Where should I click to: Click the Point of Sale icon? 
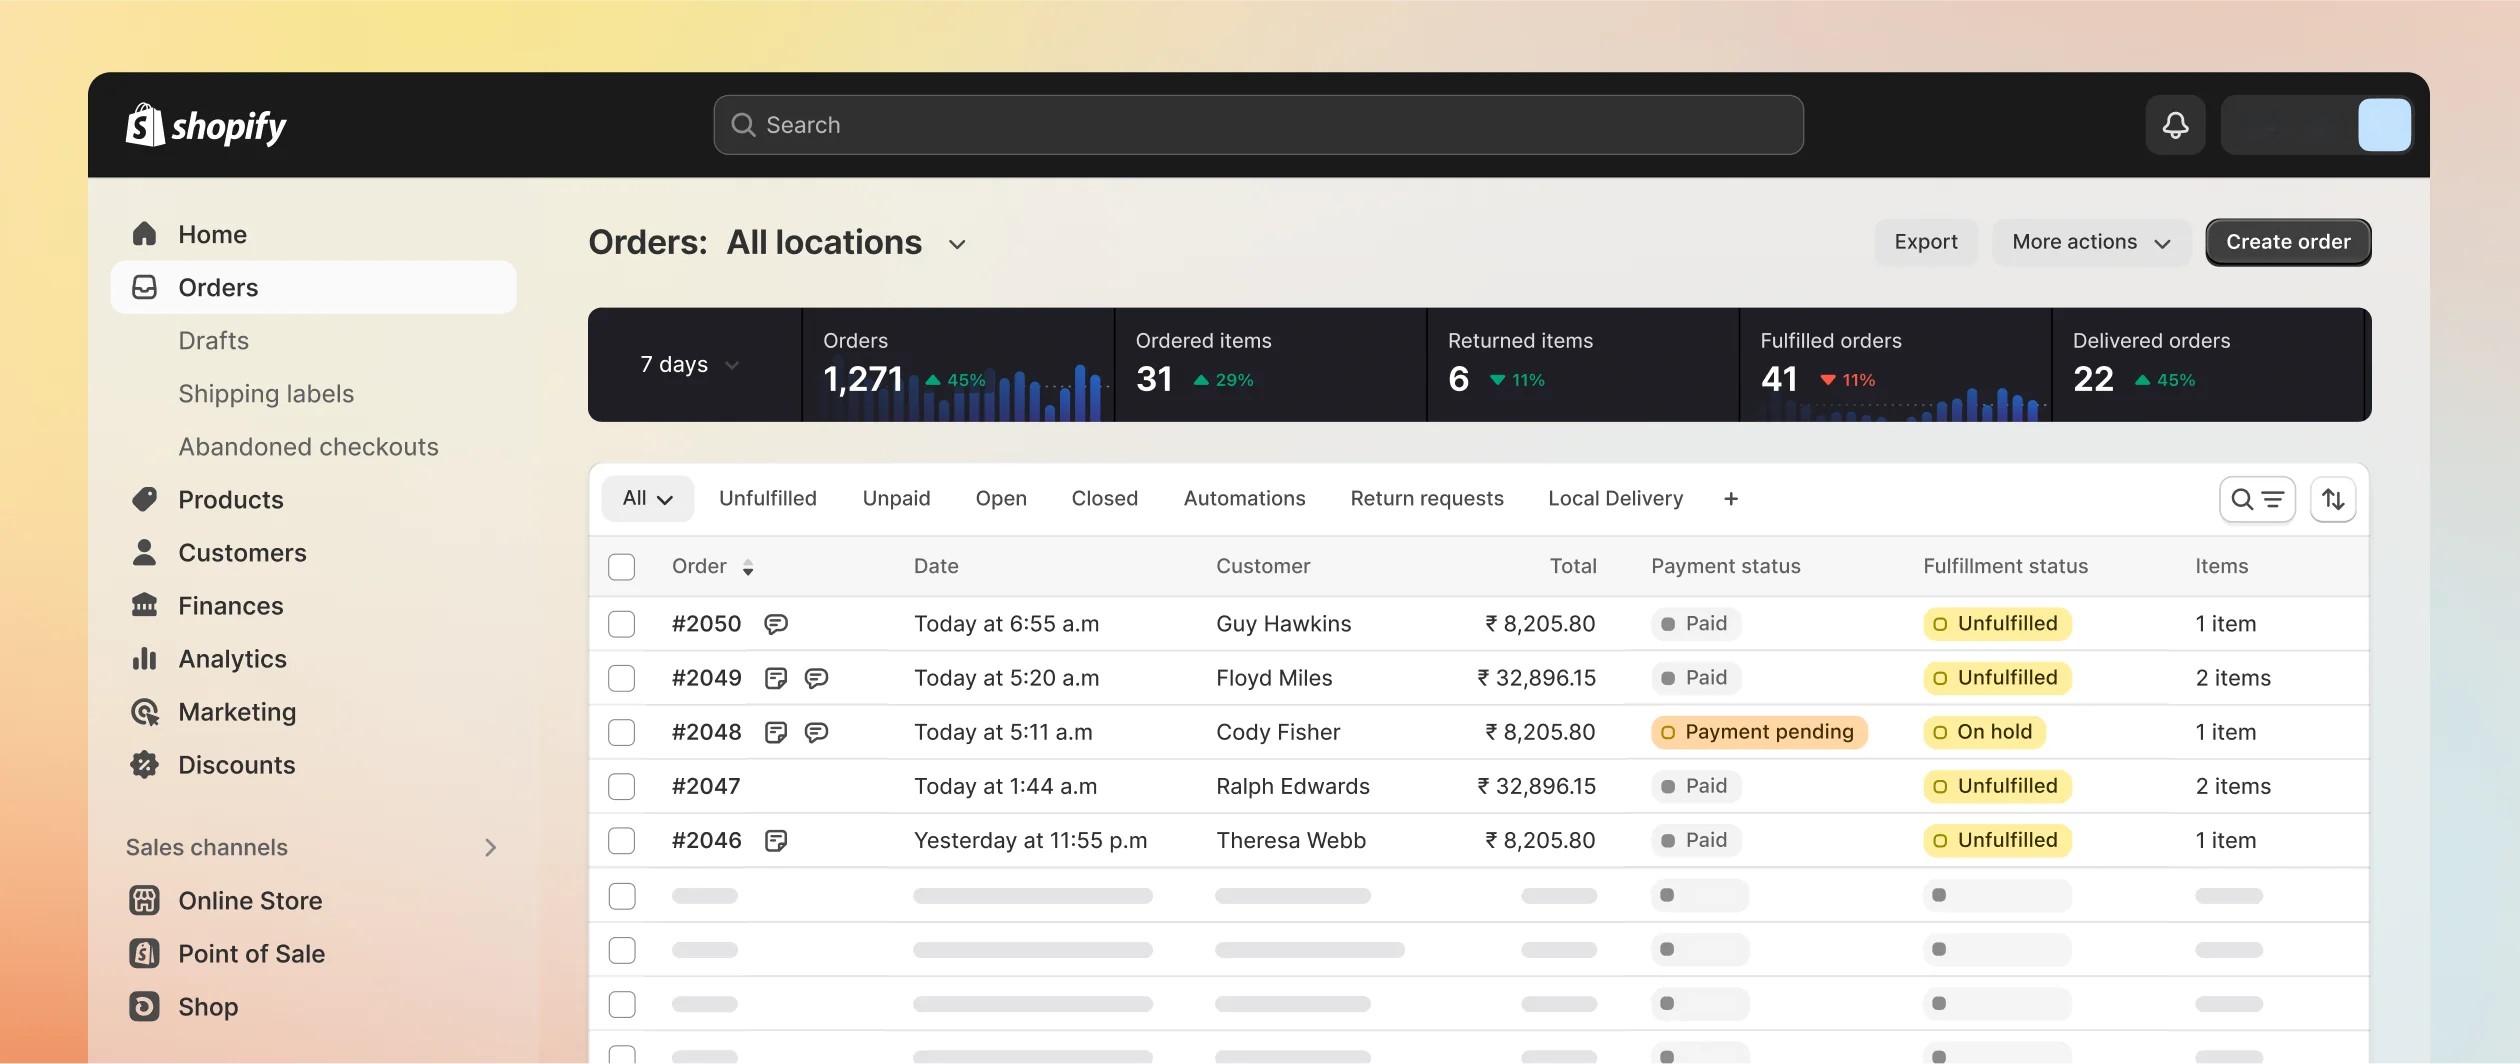(x=145, y=953)
